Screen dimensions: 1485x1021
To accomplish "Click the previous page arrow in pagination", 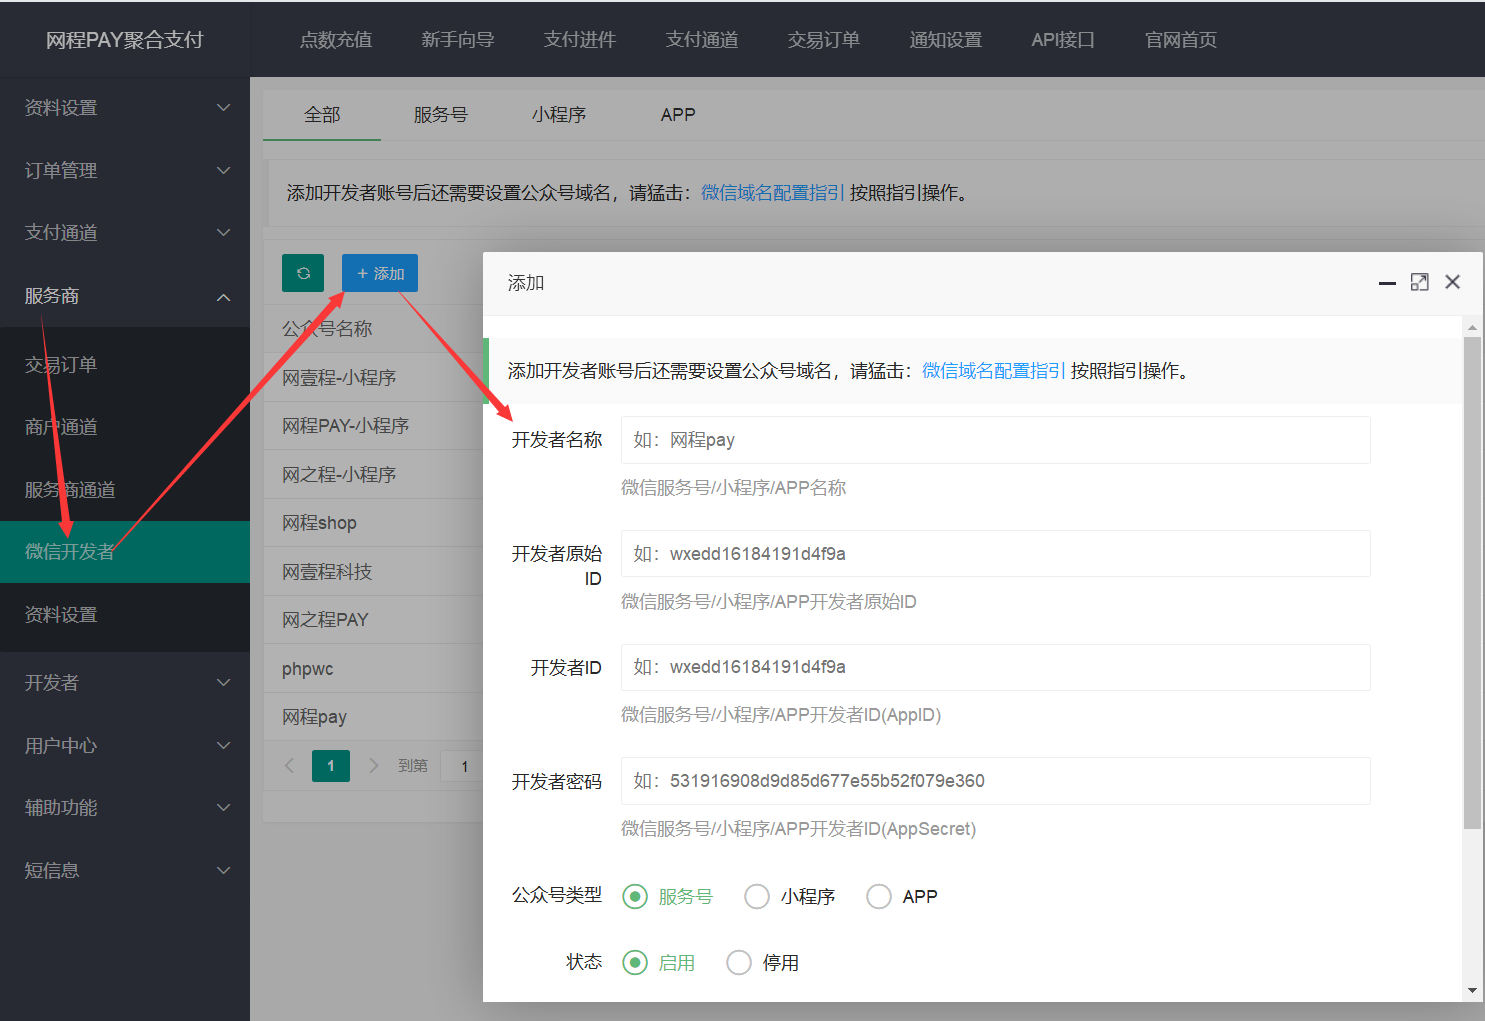I will coord(289,765).
